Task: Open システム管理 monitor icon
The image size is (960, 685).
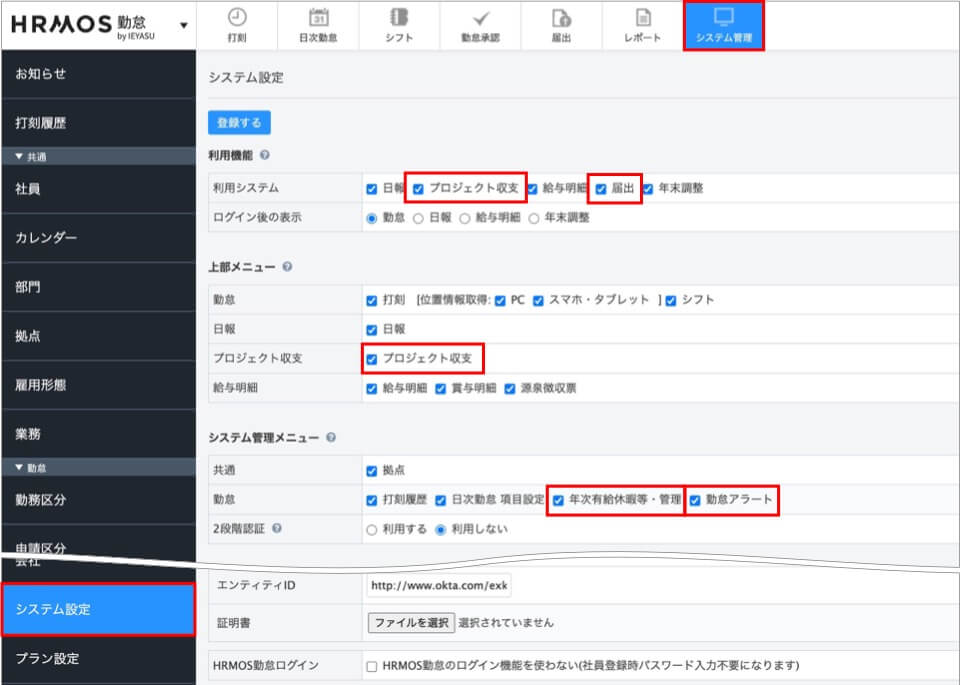Action: point(723,17)
